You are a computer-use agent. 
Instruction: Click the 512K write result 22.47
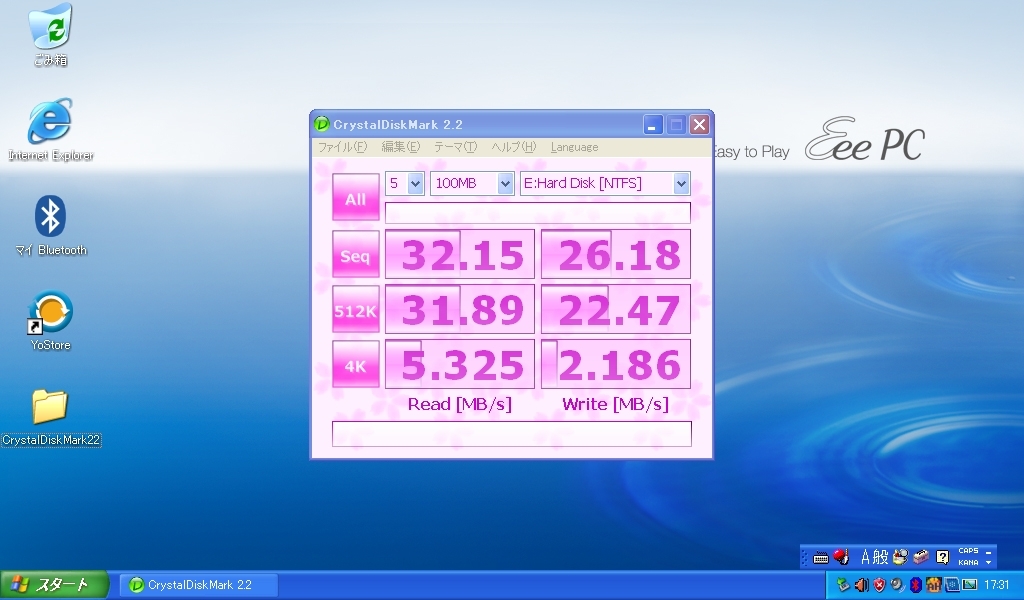click(616, 309)
